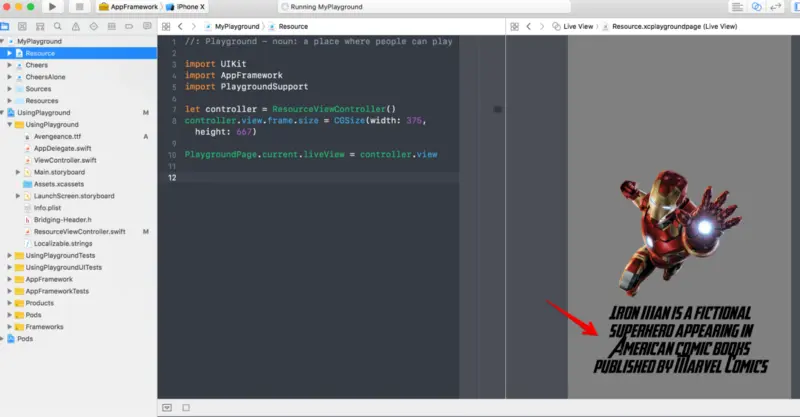Show quick look result for line 7
The image size is (800, 417).
pos(497,109)
